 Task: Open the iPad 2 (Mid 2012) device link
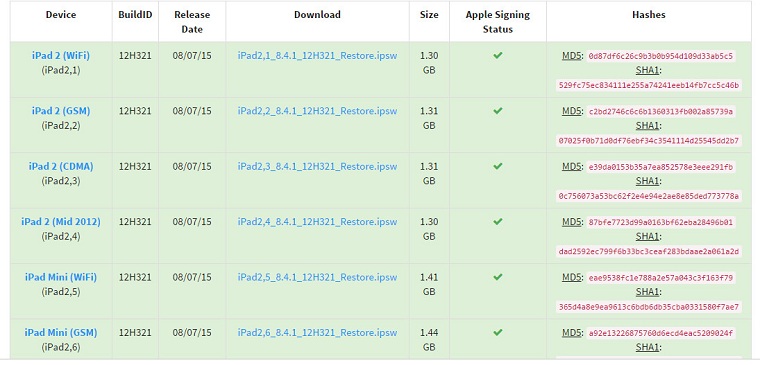click(61, 222)
